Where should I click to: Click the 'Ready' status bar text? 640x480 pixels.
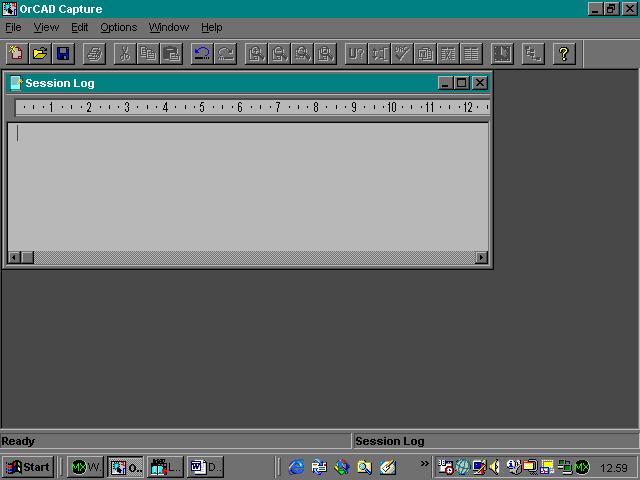[18, 441]
